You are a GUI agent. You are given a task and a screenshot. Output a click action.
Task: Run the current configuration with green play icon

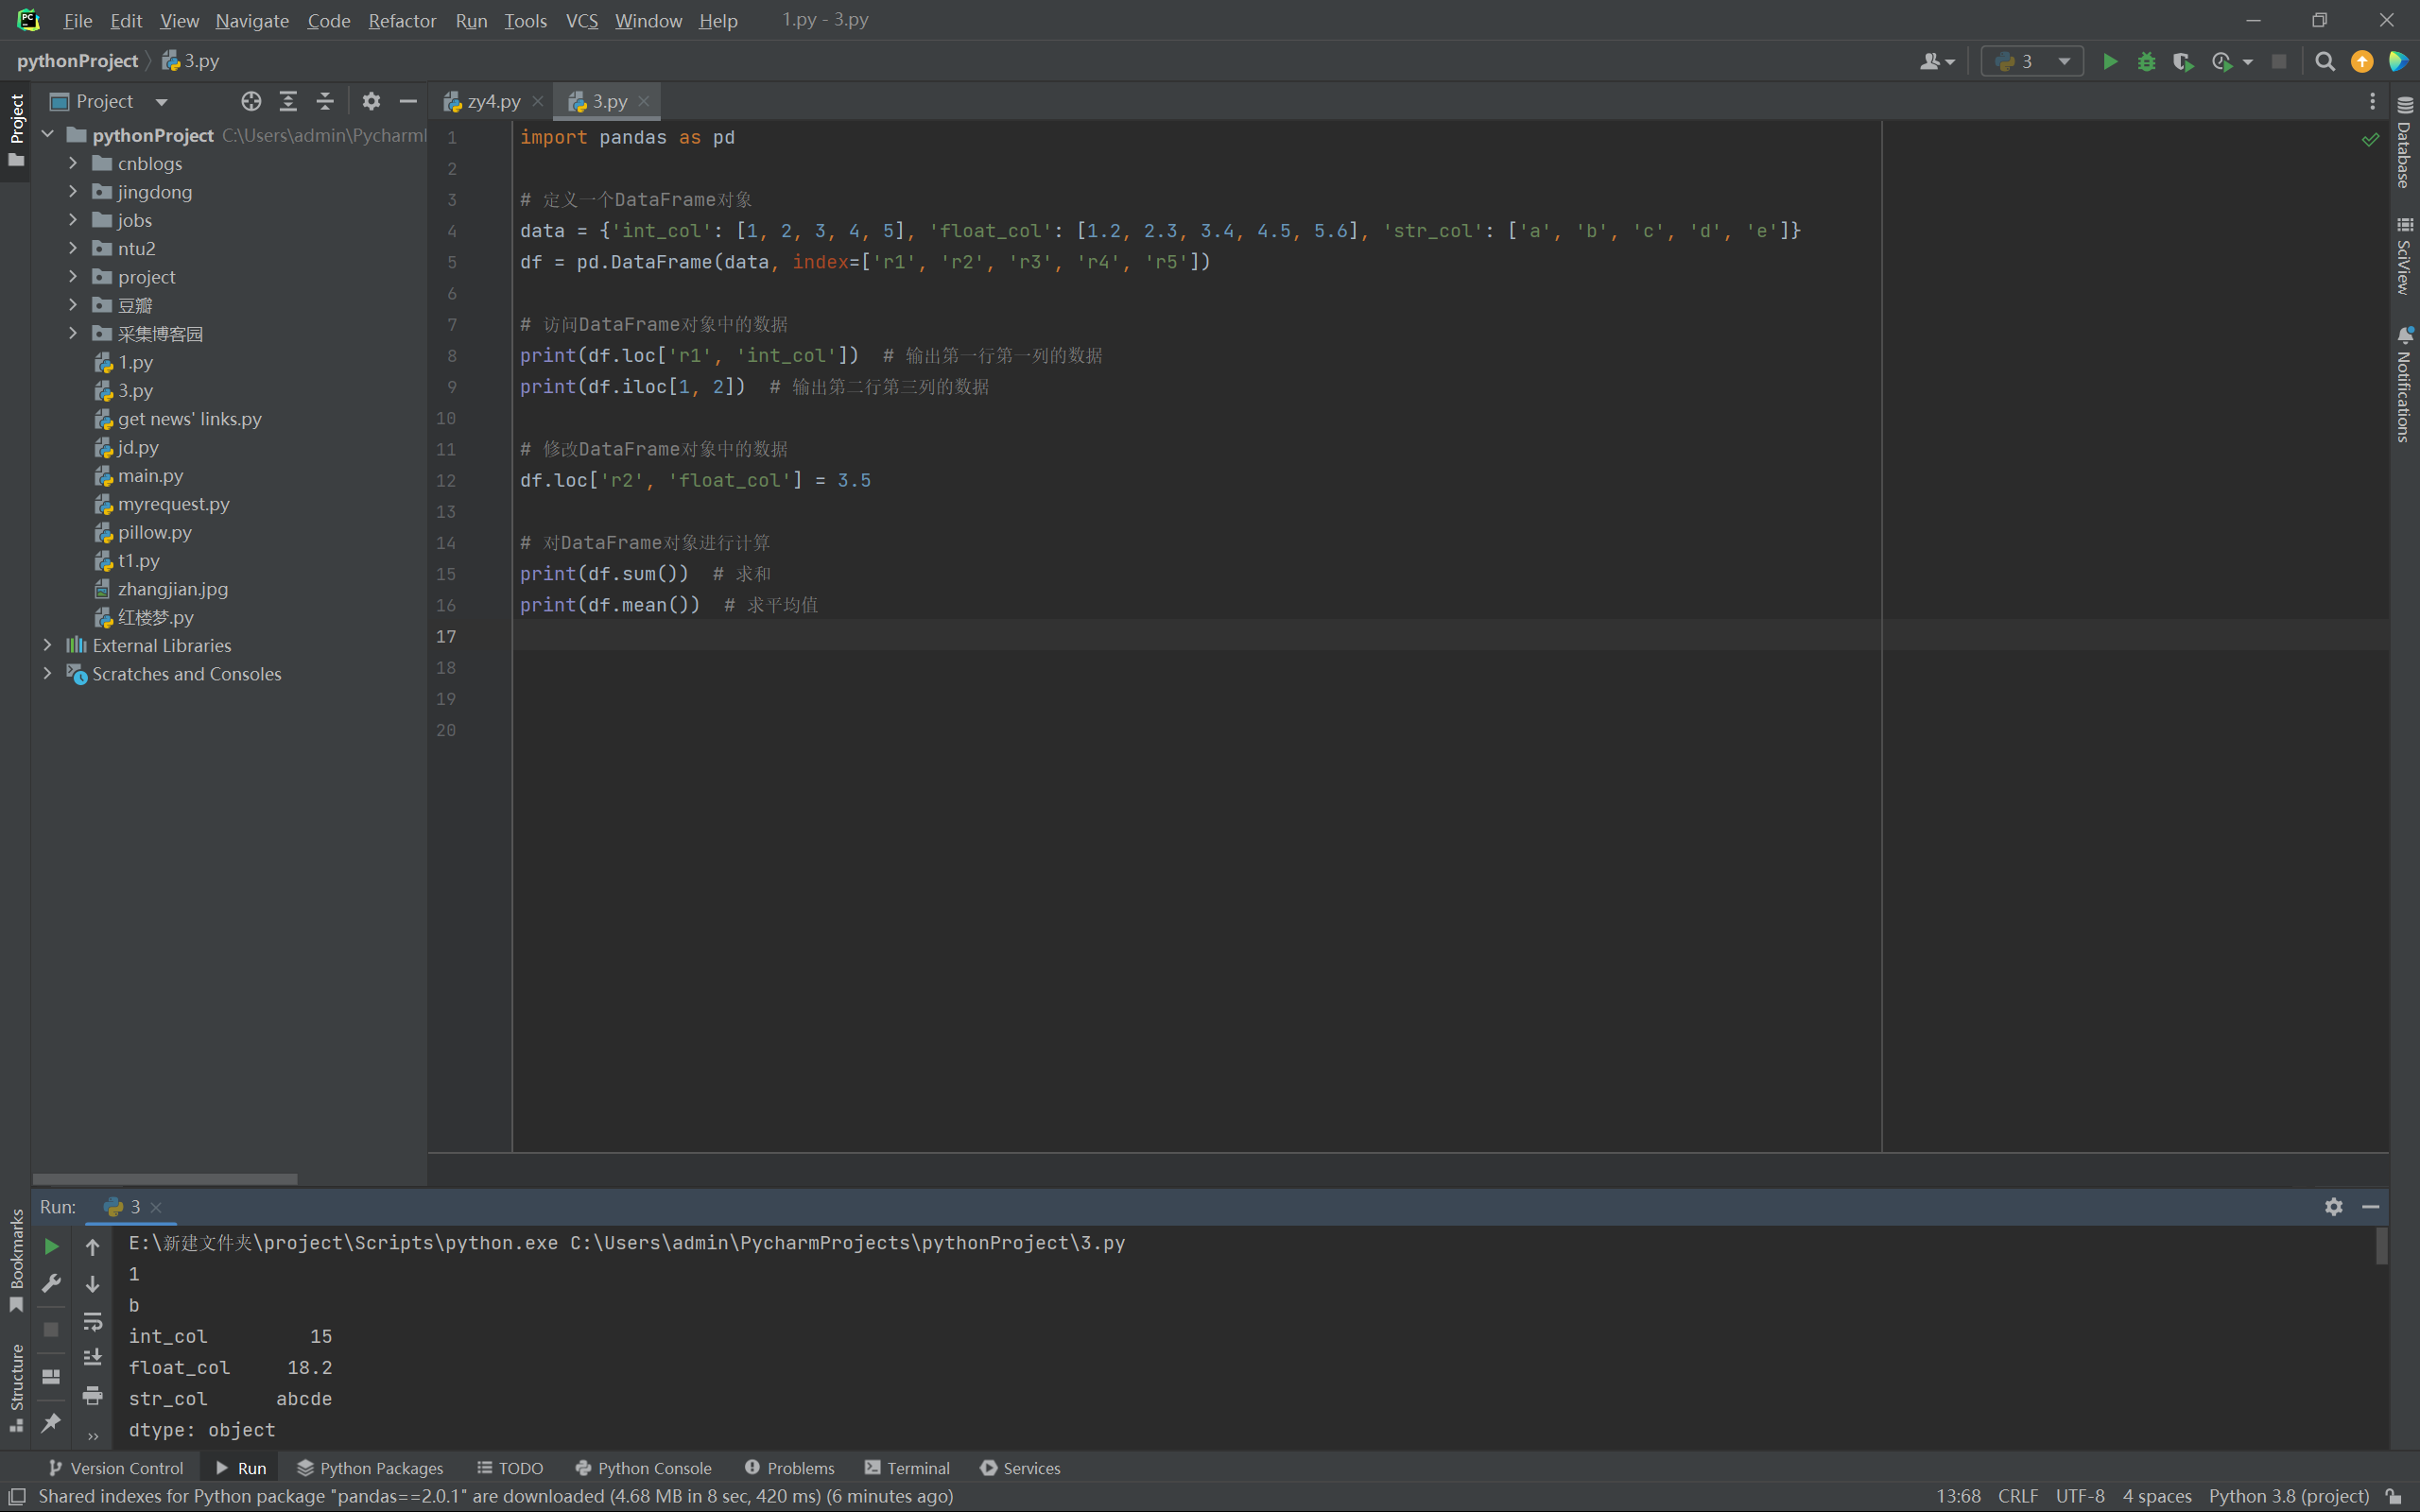pyautogui.click(x=2110, y=62)
